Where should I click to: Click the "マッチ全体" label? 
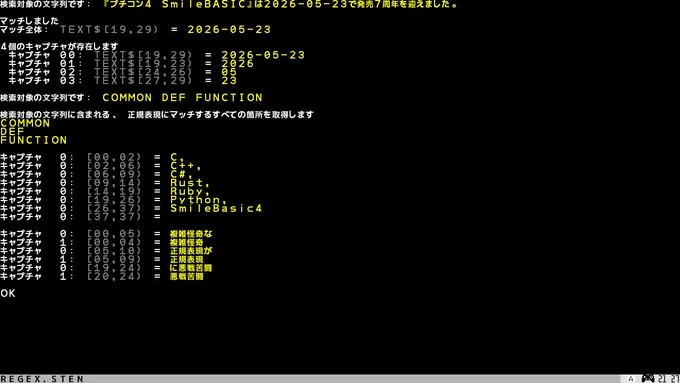(24, 29)
